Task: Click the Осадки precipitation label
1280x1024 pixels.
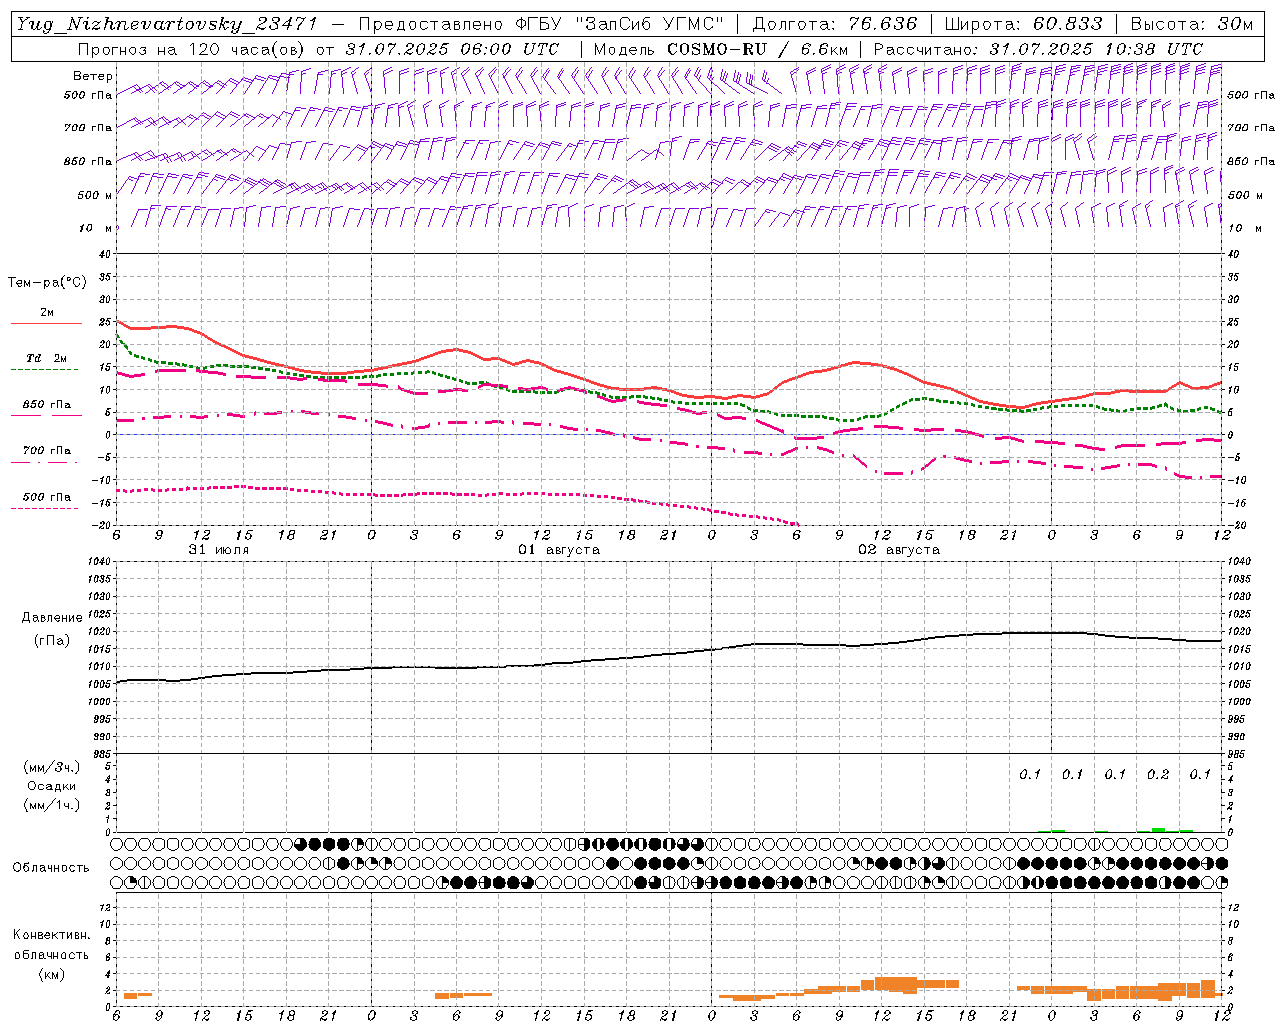Action: (x=52, y=786)
